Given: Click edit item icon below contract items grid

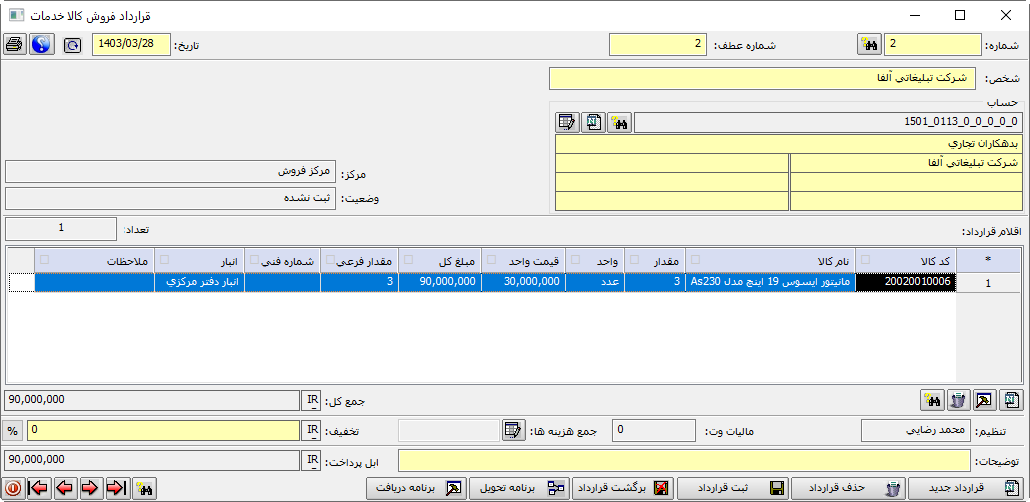Looking at the screenshot, I should [x=985, y=399].
